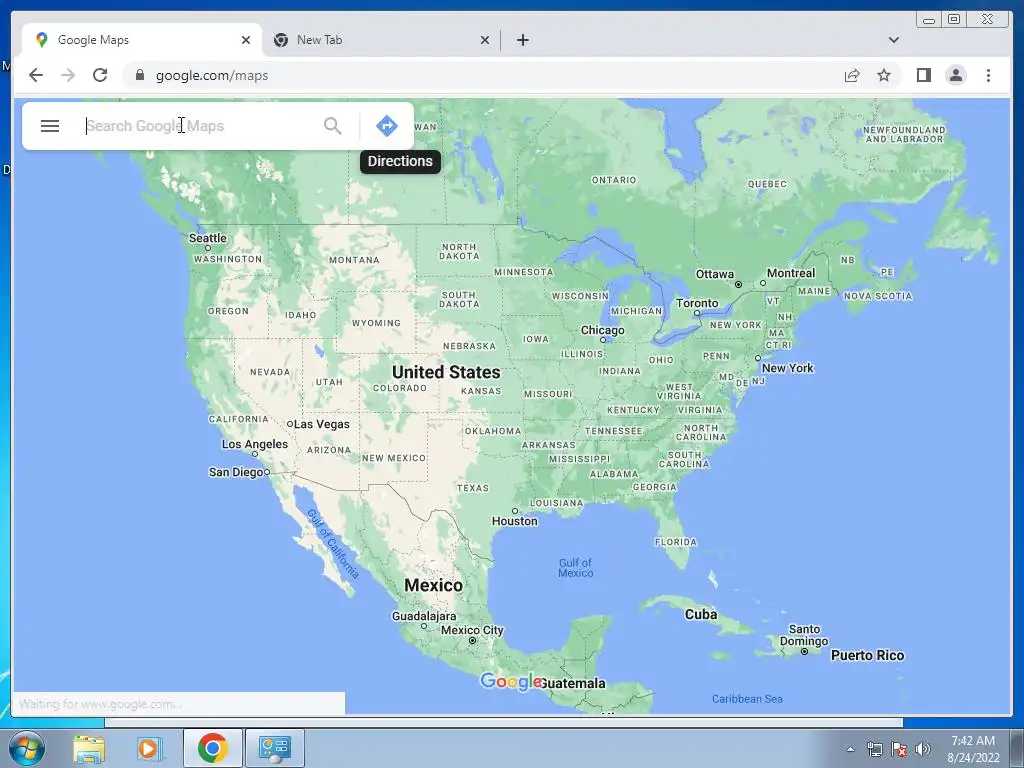Click the Guadalajara city label
Viewport: 1024px width, 768px height.
coord(424,616)
